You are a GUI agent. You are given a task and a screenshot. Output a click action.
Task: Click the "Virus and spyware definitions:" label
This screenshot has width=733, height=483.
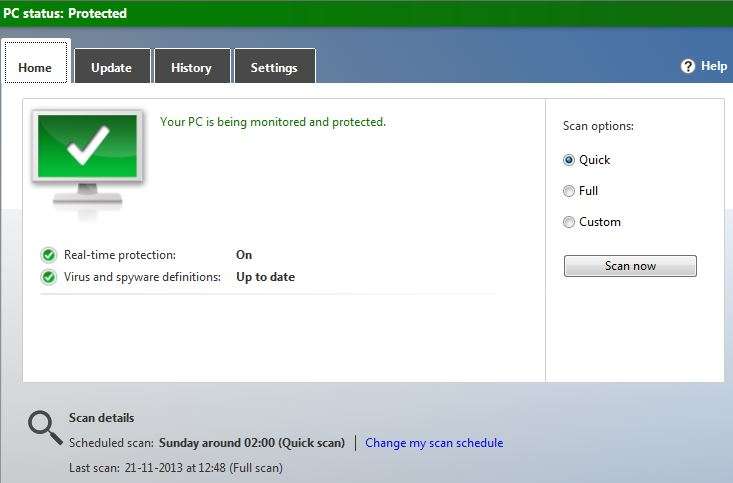coord(143,277)
